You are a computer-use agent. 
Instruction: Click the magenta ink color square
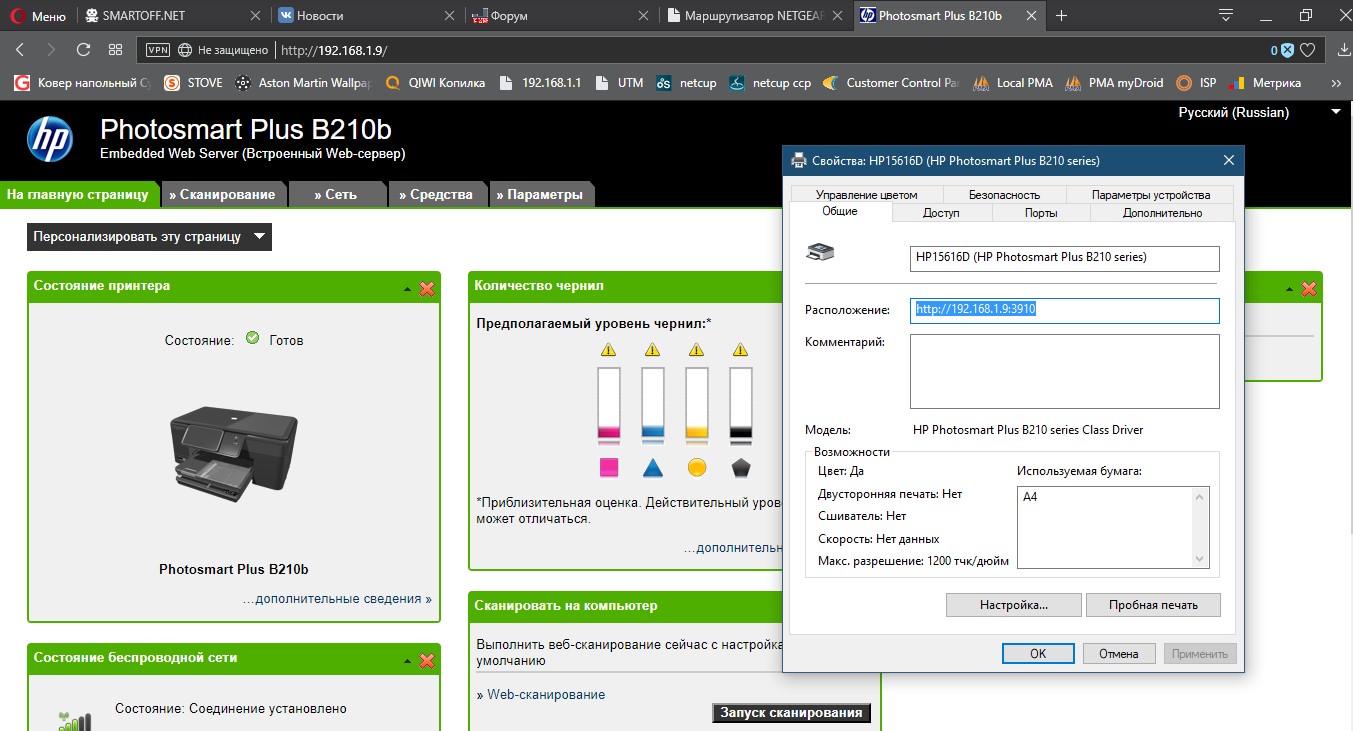[608, 467]
